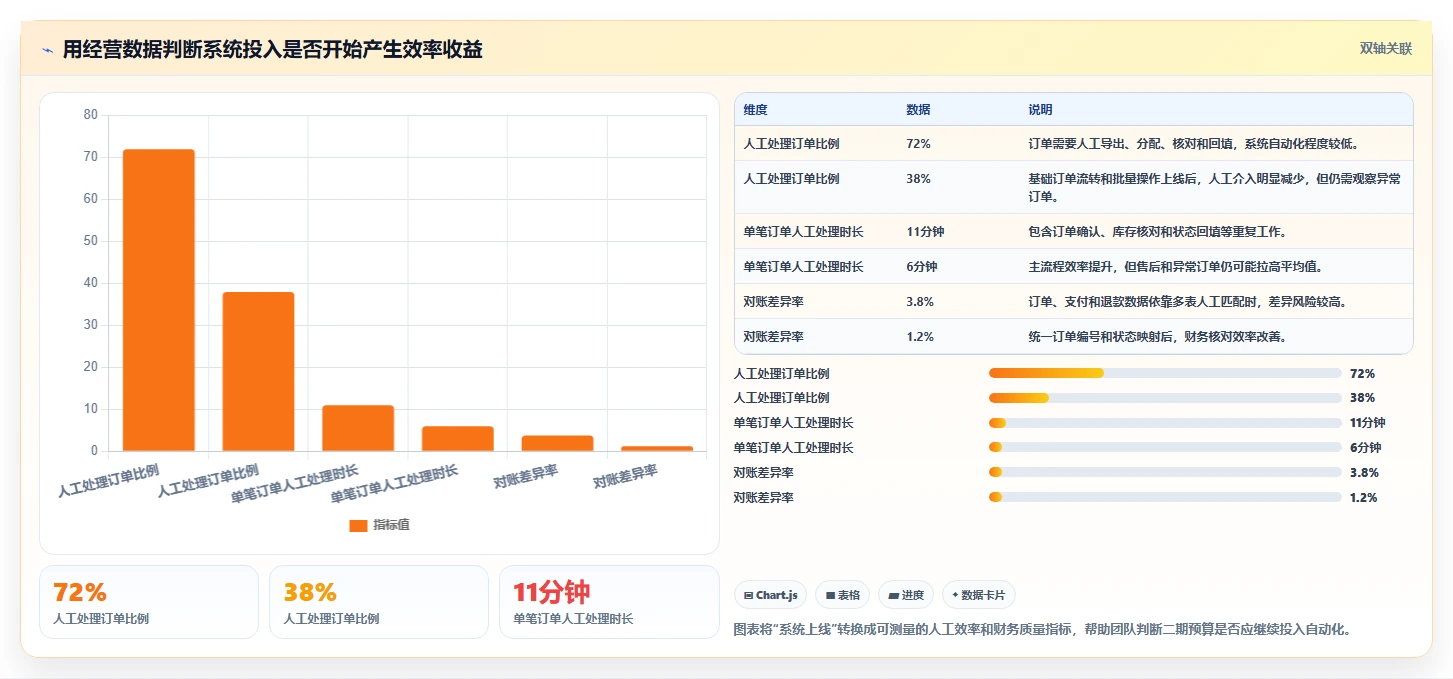
Task: Click description starting 订单需要人工导出
Action: [1193, 144]
